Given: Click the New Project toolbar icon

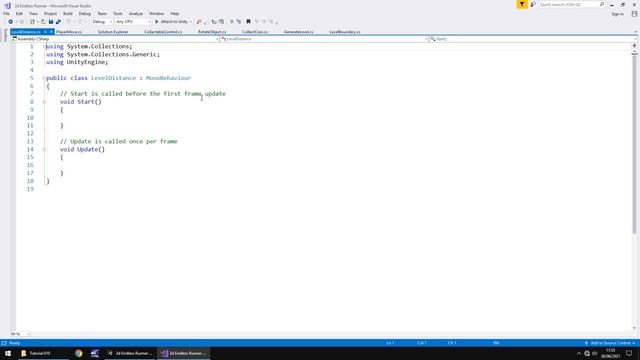Looking at the screenshot, I should (x=32, y=22).
